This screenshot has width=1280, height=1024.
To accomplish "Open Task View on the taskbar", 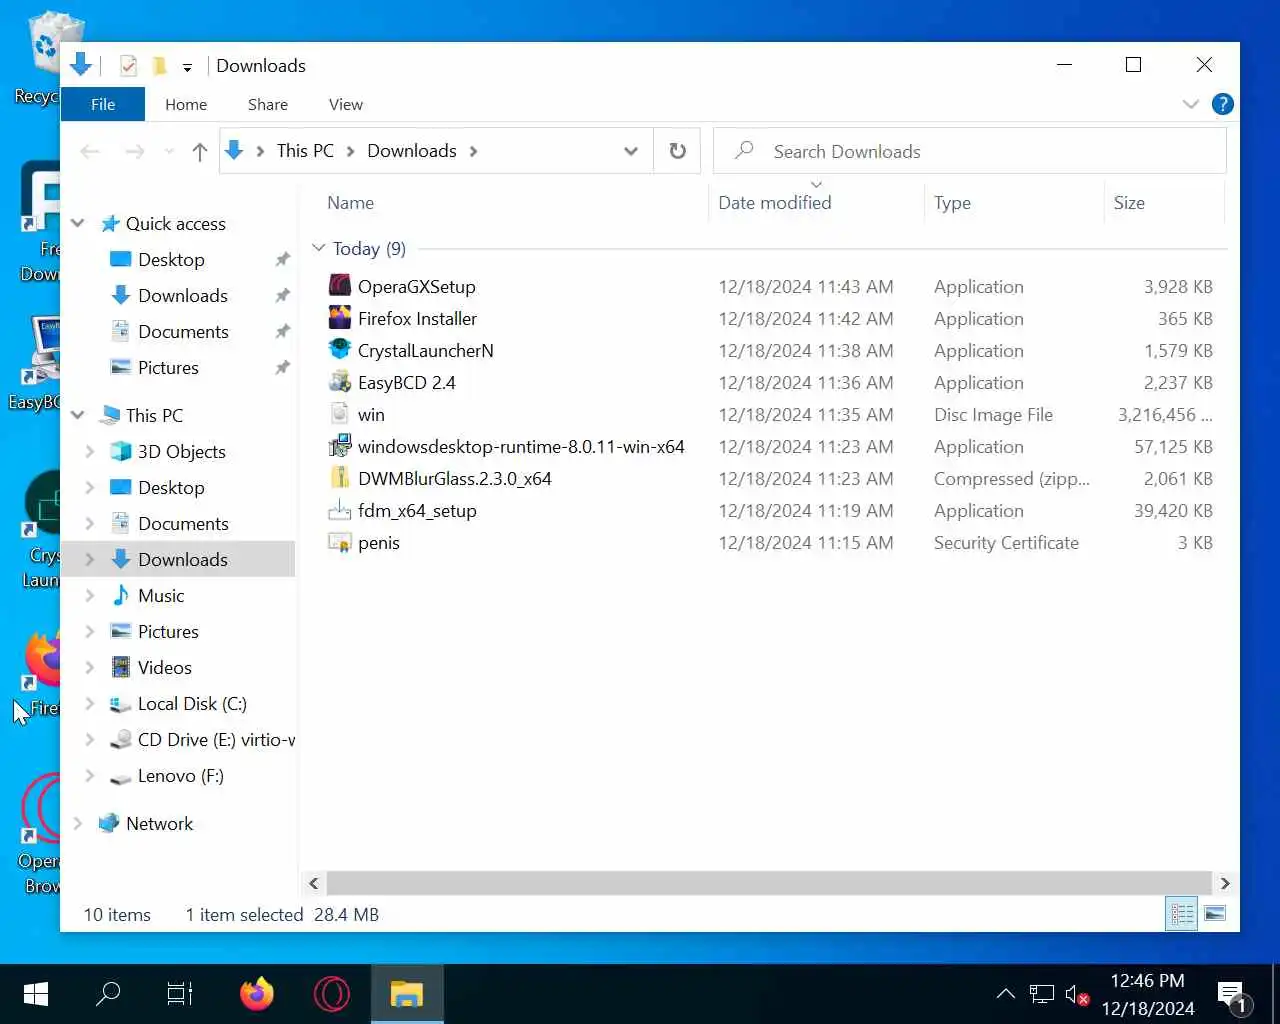I will [180, 994].
